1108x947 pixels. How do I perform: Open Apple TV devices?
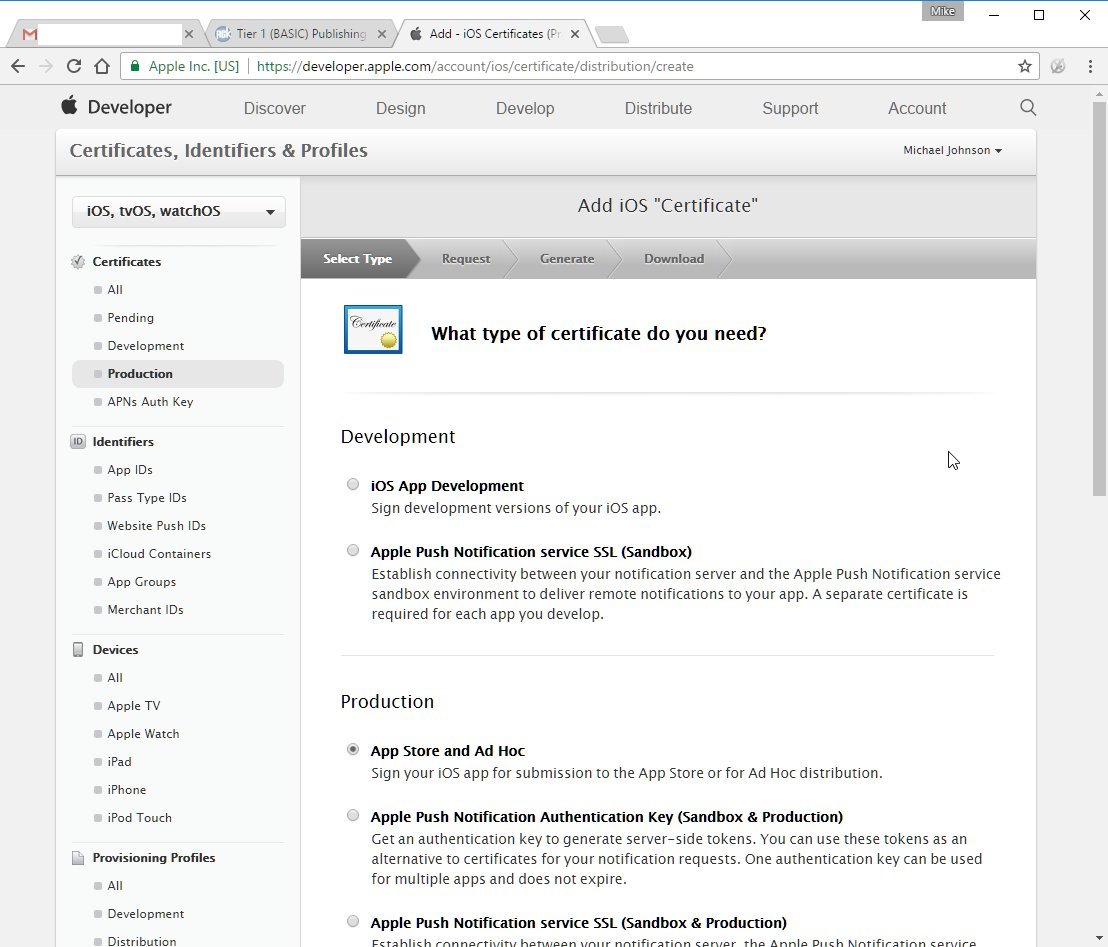pos(134,706)
